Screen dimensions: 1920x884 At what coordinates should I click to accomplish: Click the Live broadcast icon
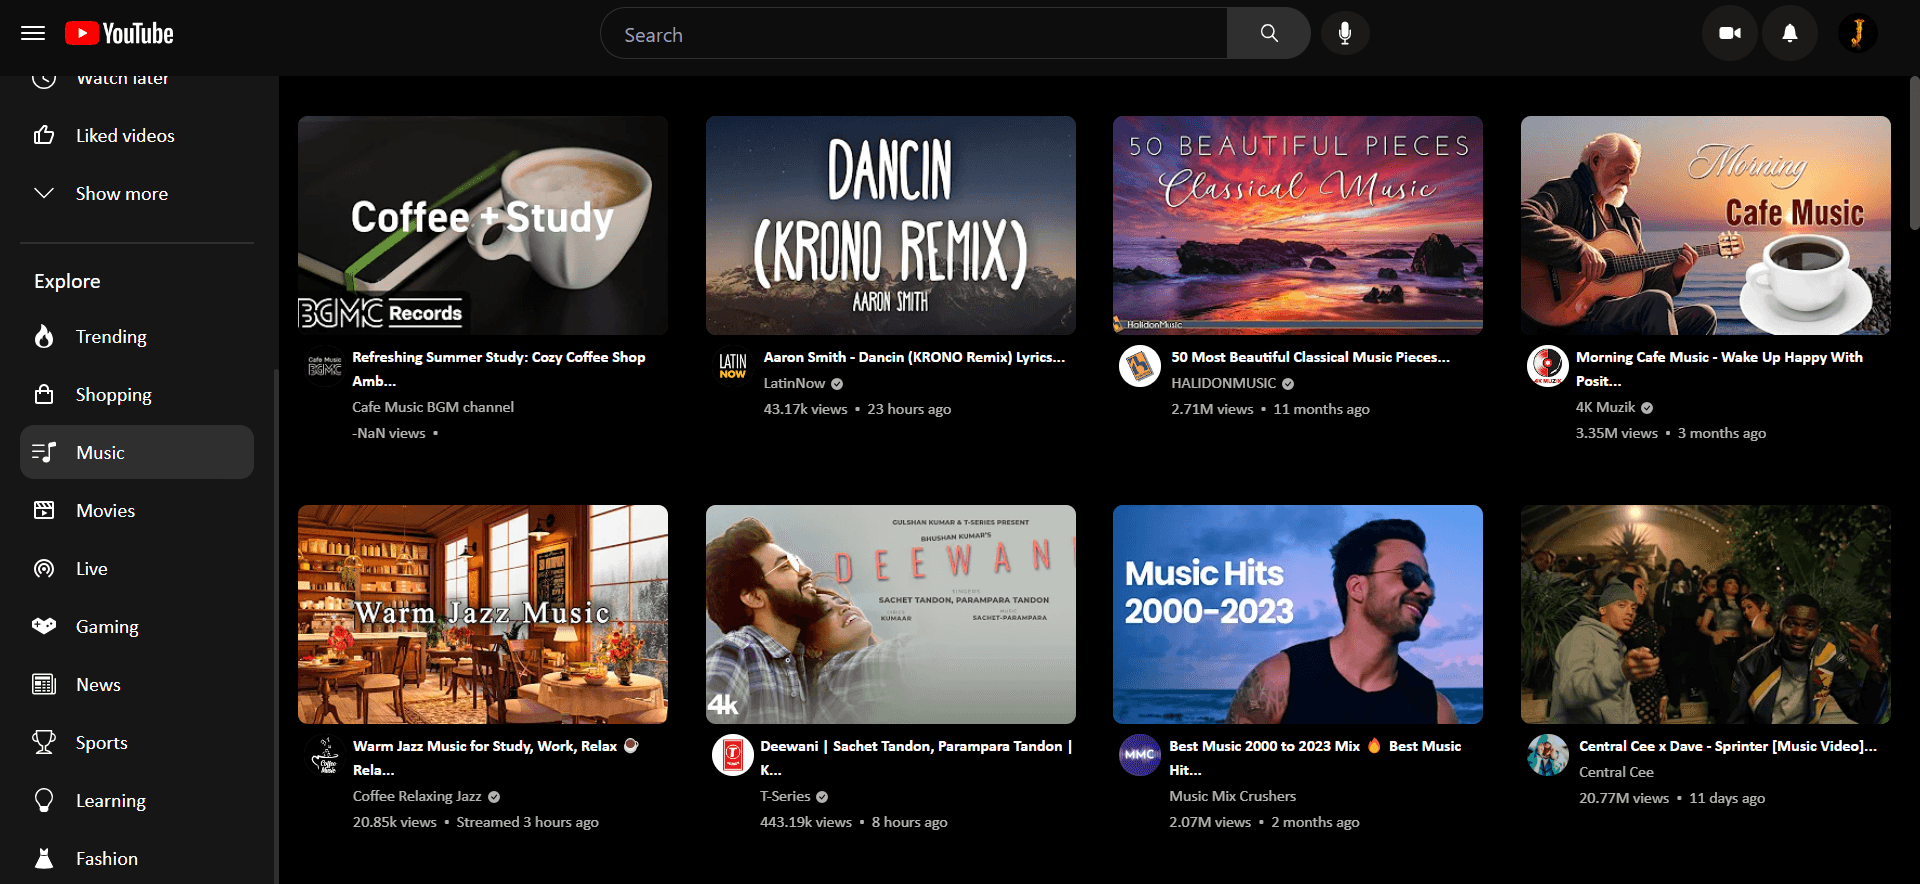point(44,568)
